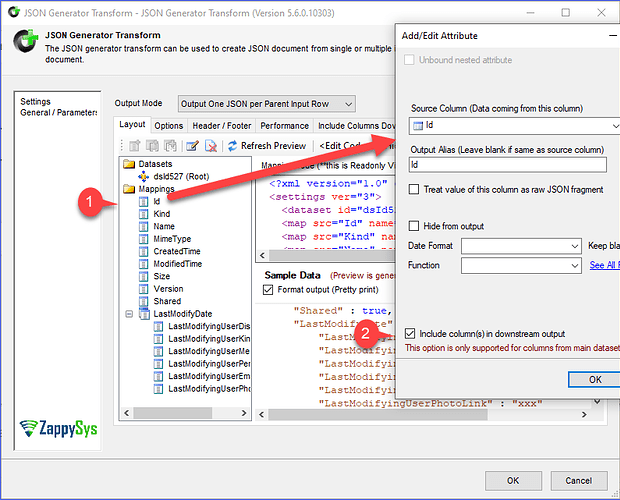
Task: Maximize the JSON Generator Transform window
Action: coord(566,13)
